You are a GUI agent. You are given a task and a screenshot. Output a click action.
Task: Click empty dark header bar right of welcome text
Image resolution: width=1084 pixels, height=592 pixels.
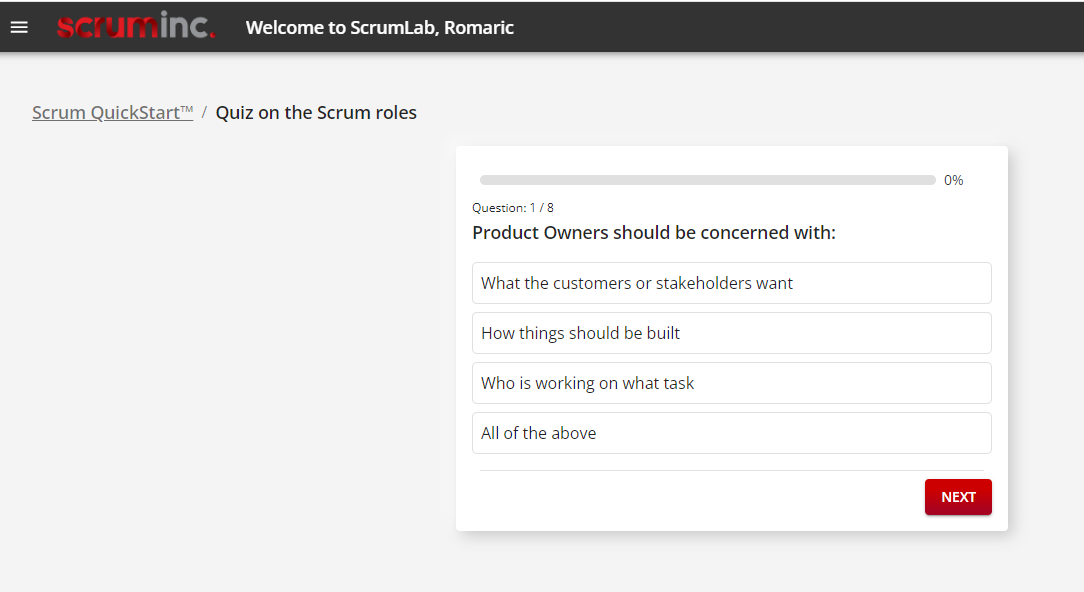(x=795, y=27)
